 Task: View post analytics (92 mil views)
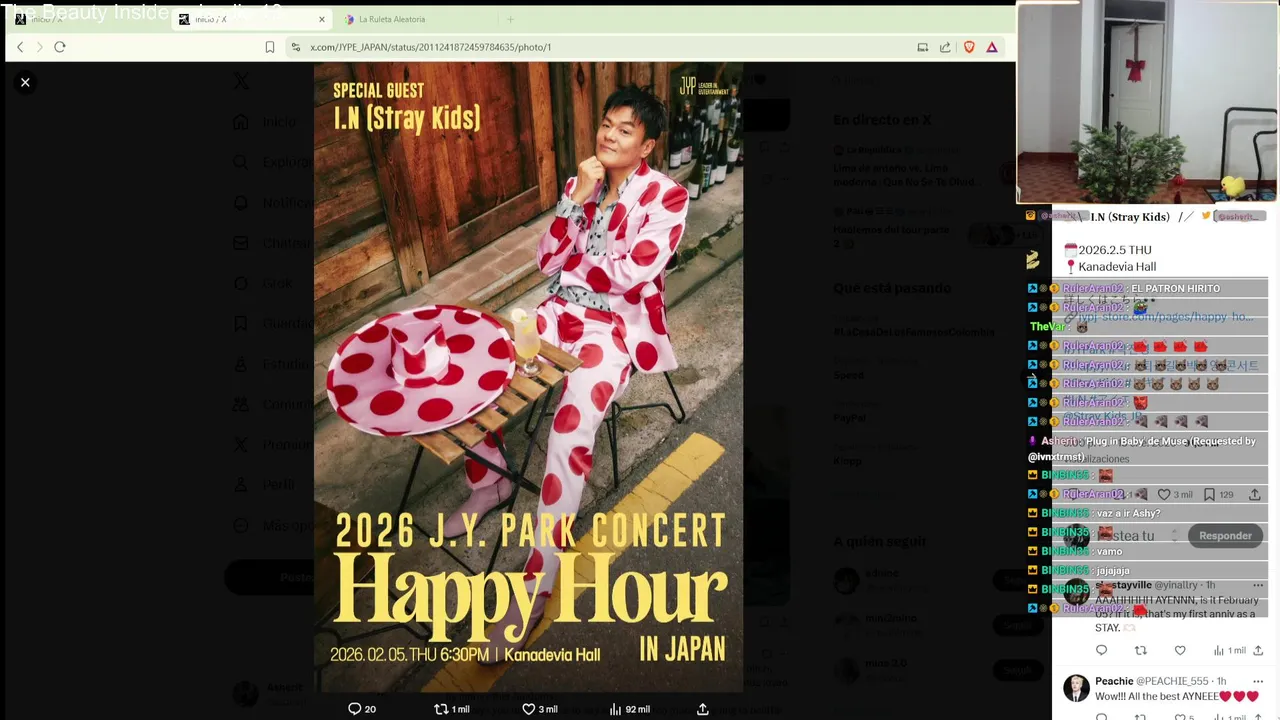tap(629, 709)
